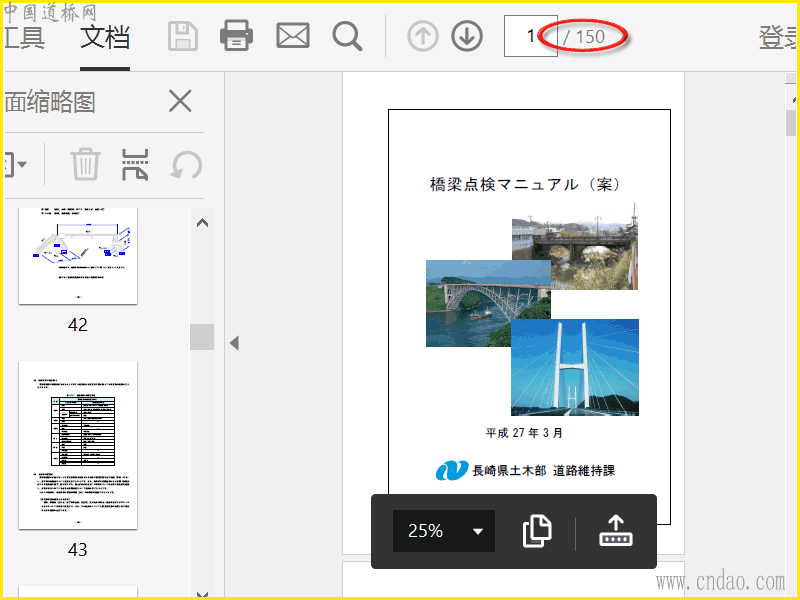Go to the previous page arrow
The width and height of the screenshot is (800, 600).
[x=422, y=36]
